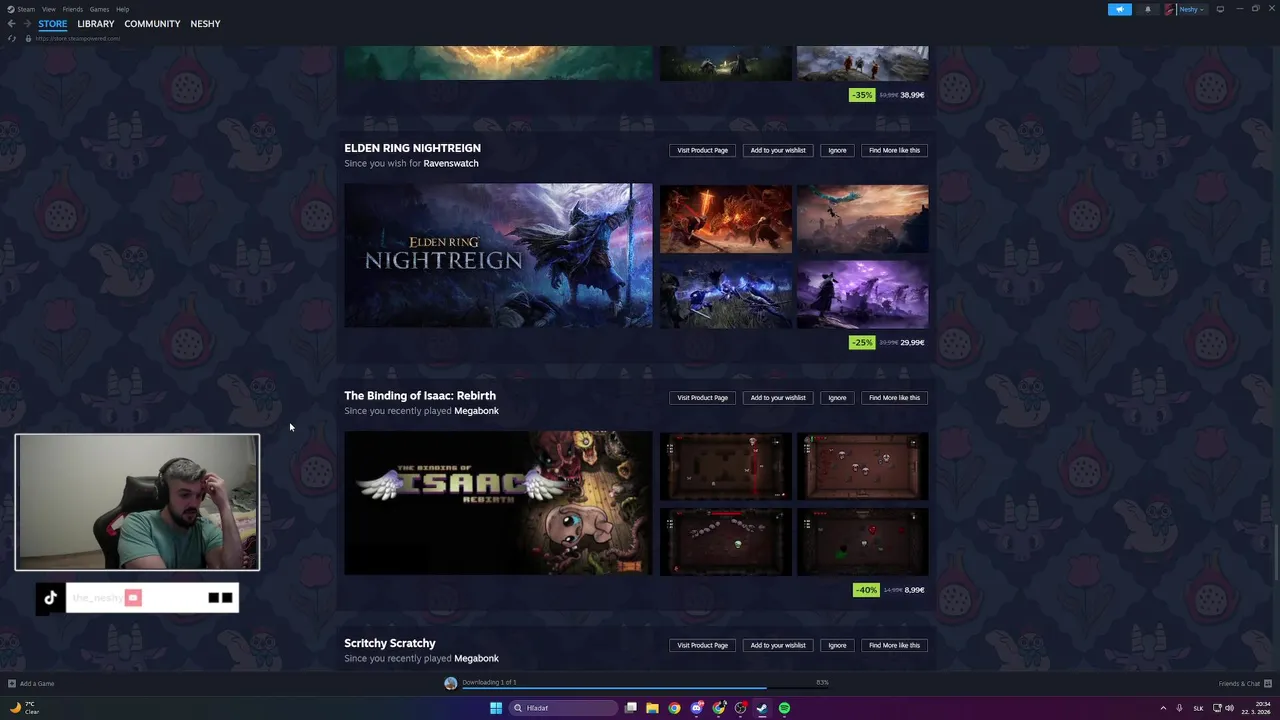Open the Elden Ring Nightreign main banner

(498, 255)
